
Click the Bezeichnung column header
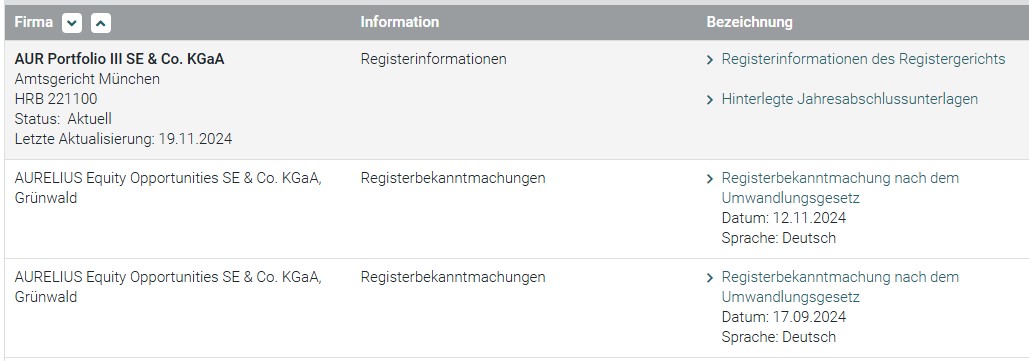(x=749, y=22)
